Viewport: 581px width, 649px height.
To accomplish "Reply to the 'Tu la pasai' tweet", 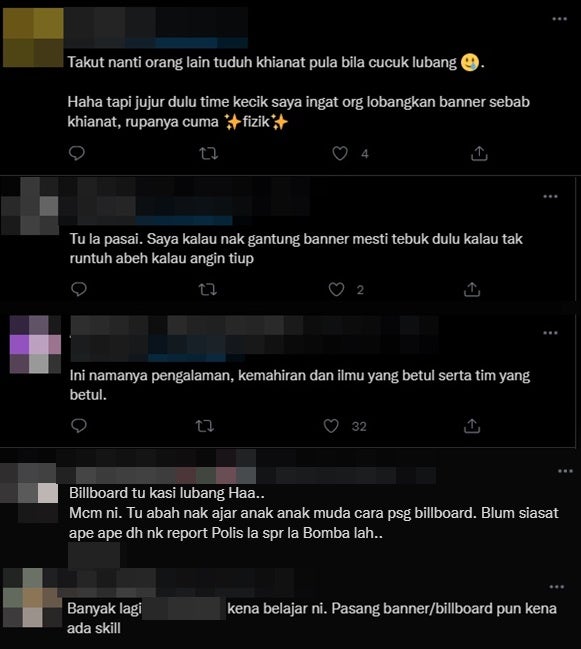I will (79, 289).
